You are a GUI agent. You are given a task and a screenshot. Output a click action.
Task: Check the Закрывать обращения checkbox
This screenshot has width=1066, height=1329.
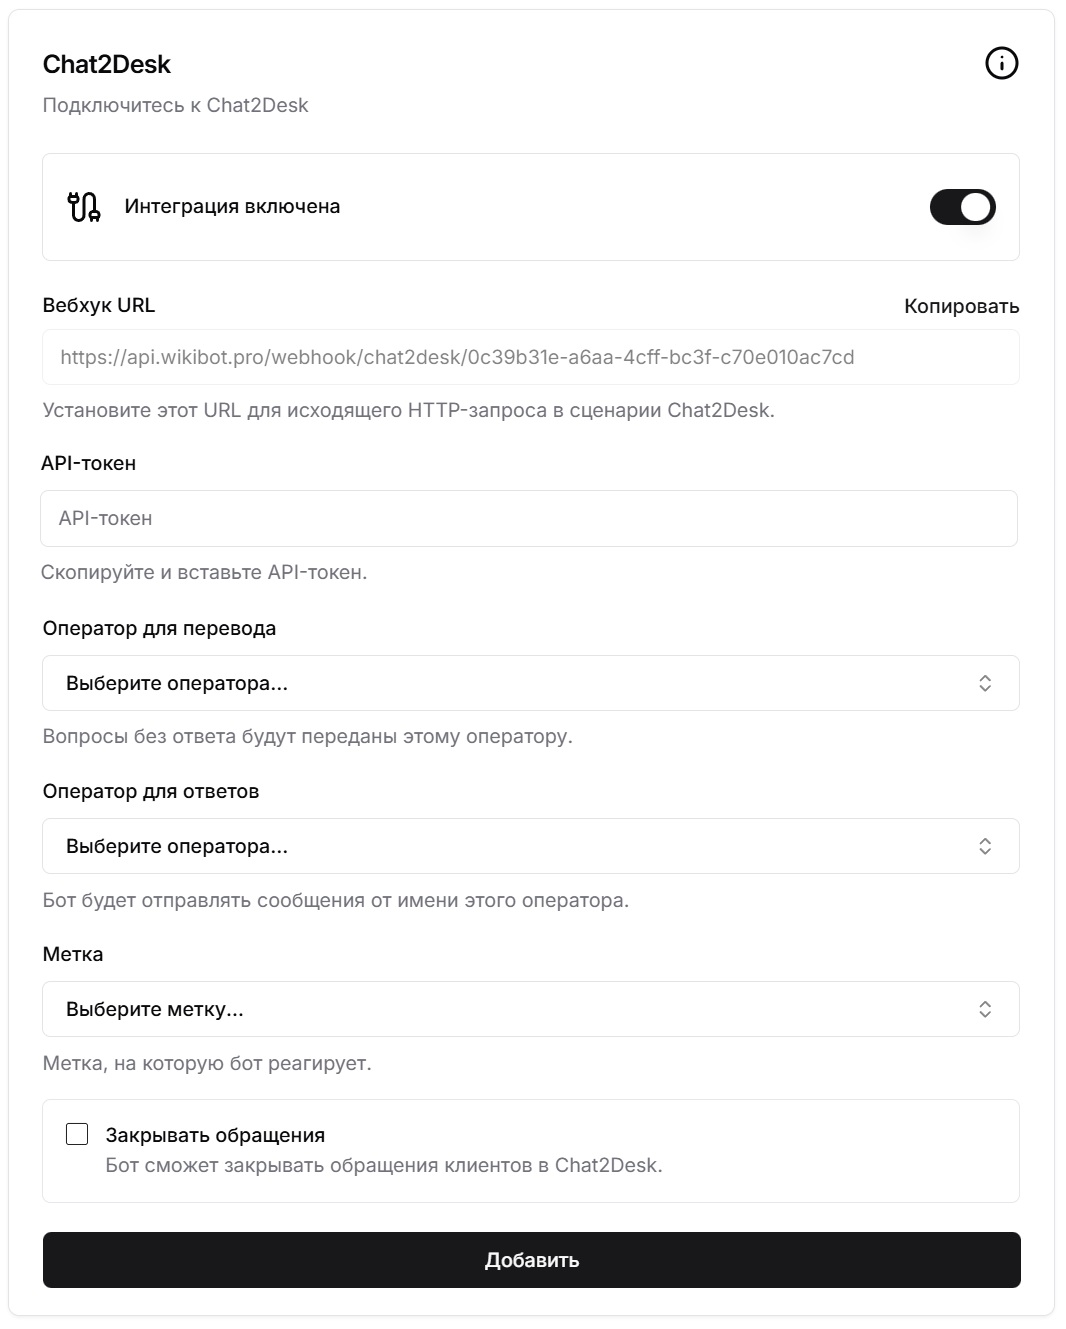click(77, 1134)
